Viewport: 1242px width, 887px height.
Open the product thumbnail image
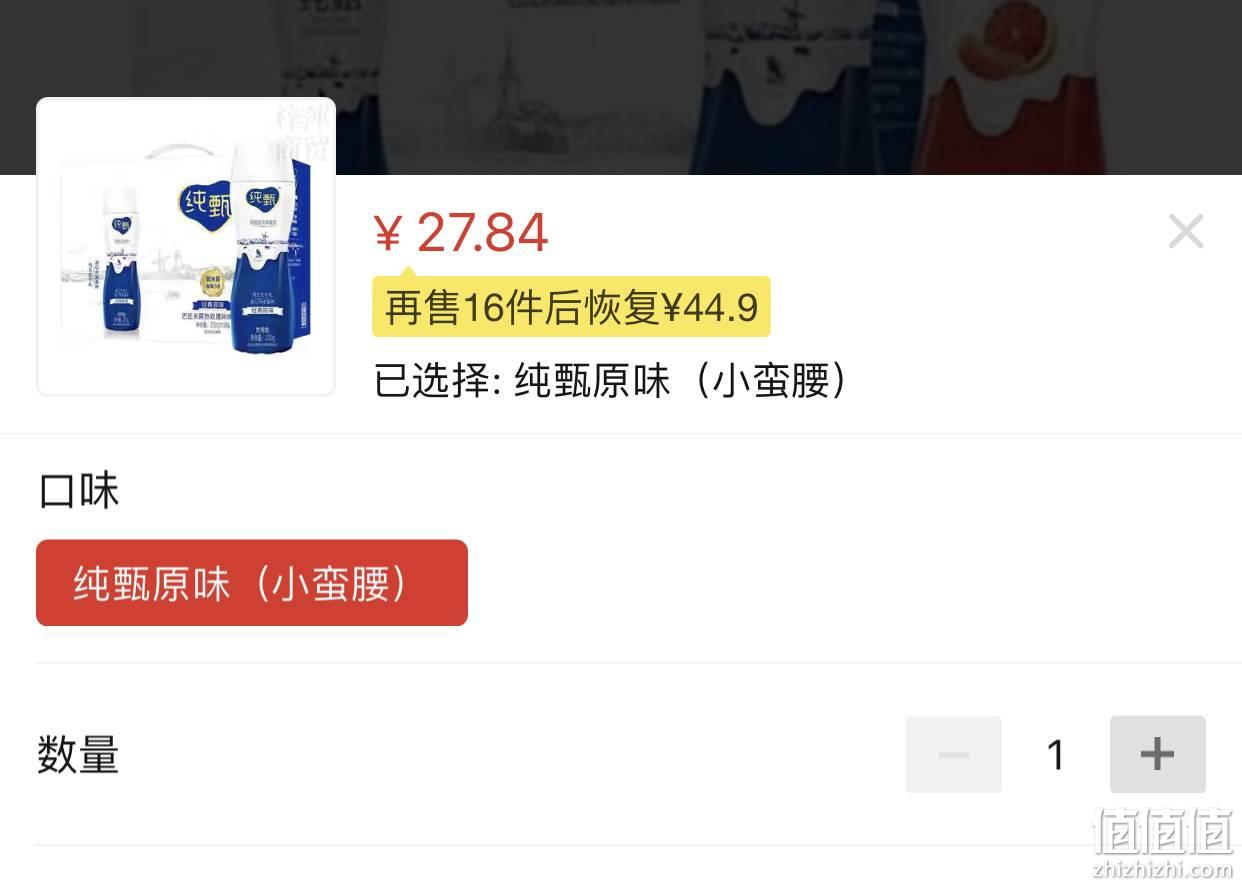186,247
